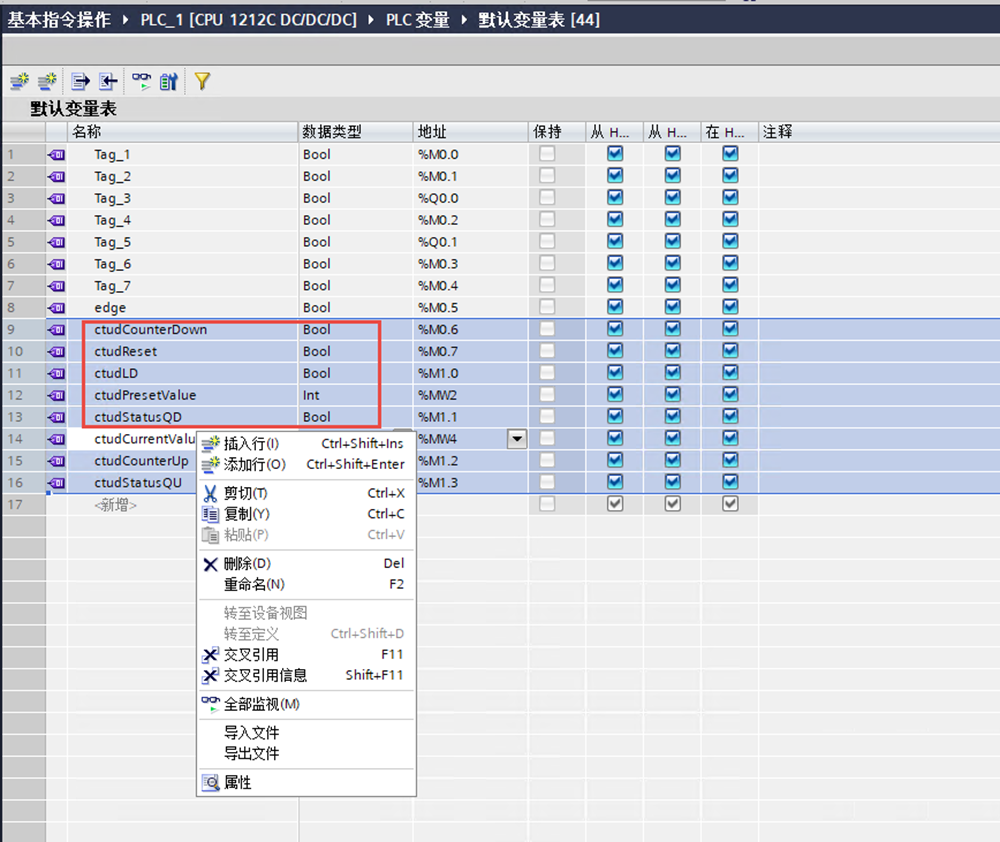Screen dimensions: 1000x842
Task: Click the PLC 变量 breadcrumb
Action: coord(418,20)
